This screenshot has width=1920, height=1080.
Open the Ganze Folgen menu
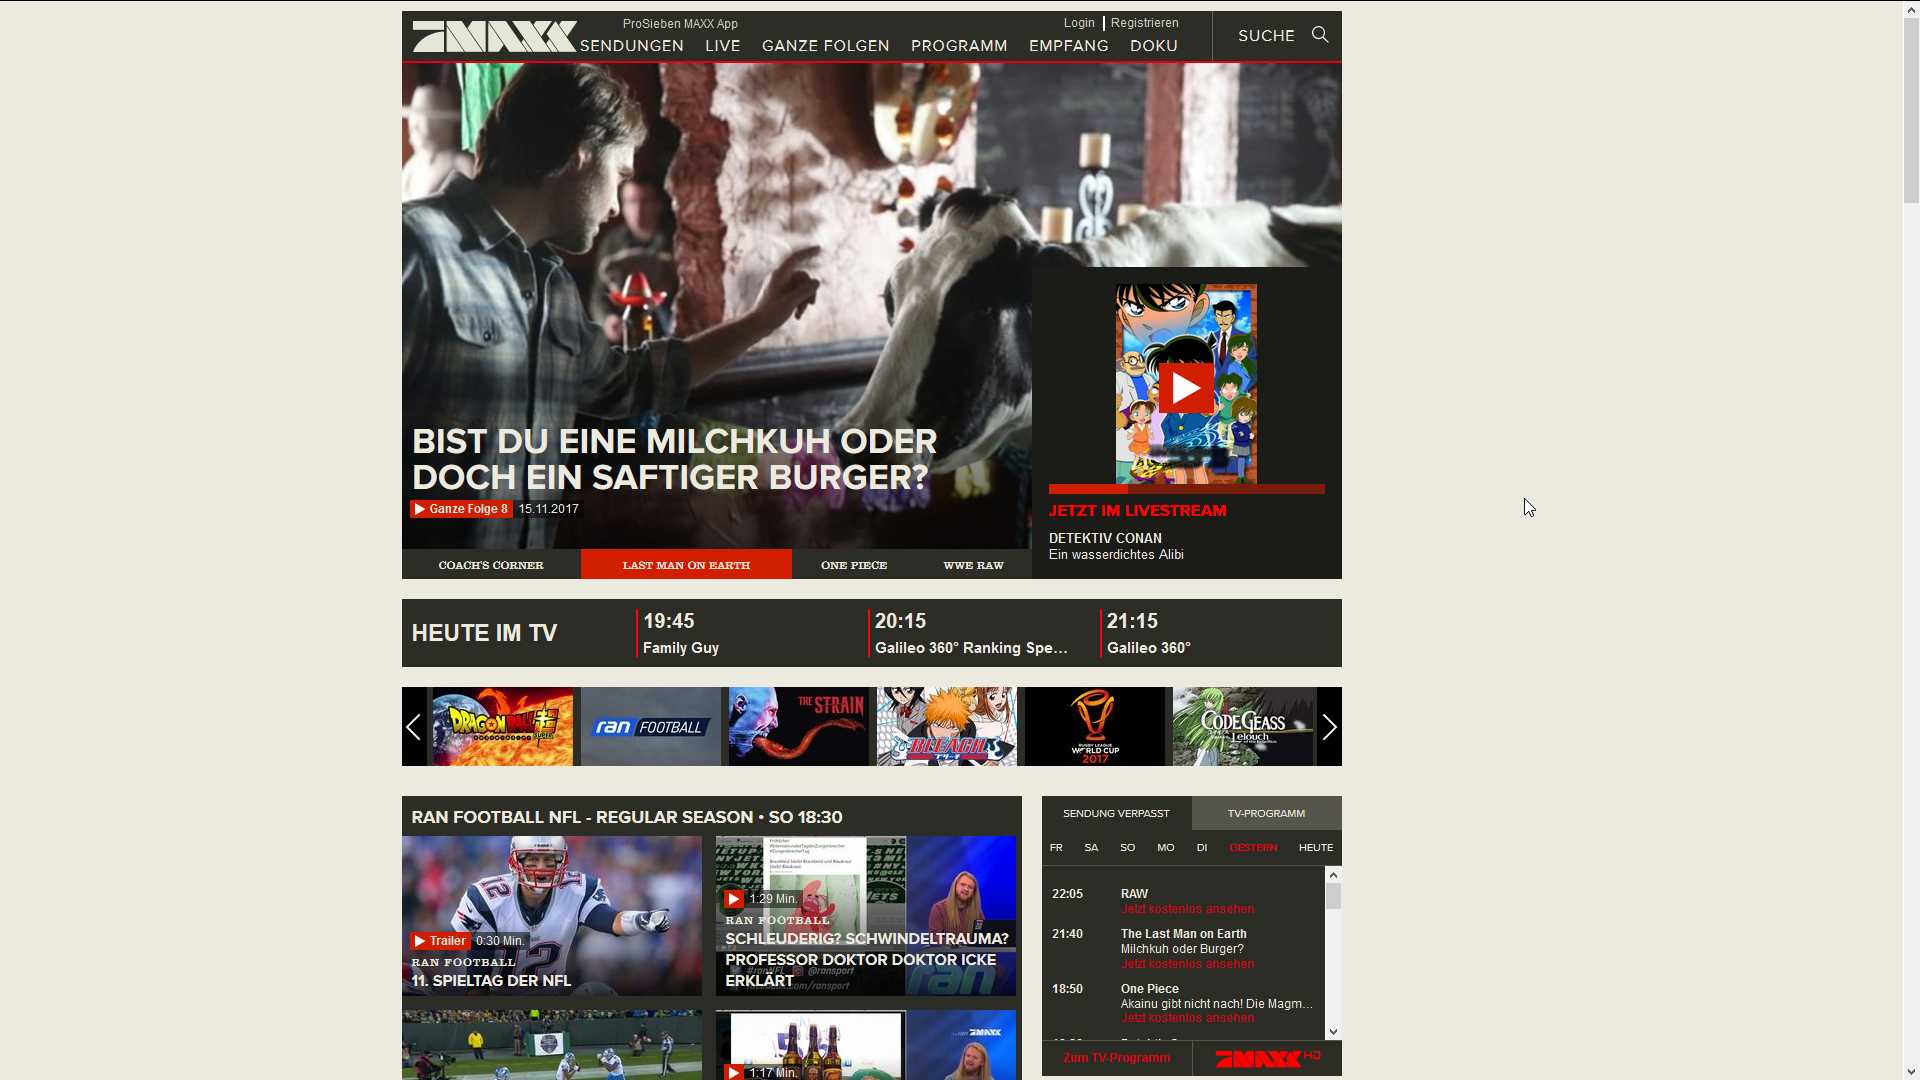(825, 46)
